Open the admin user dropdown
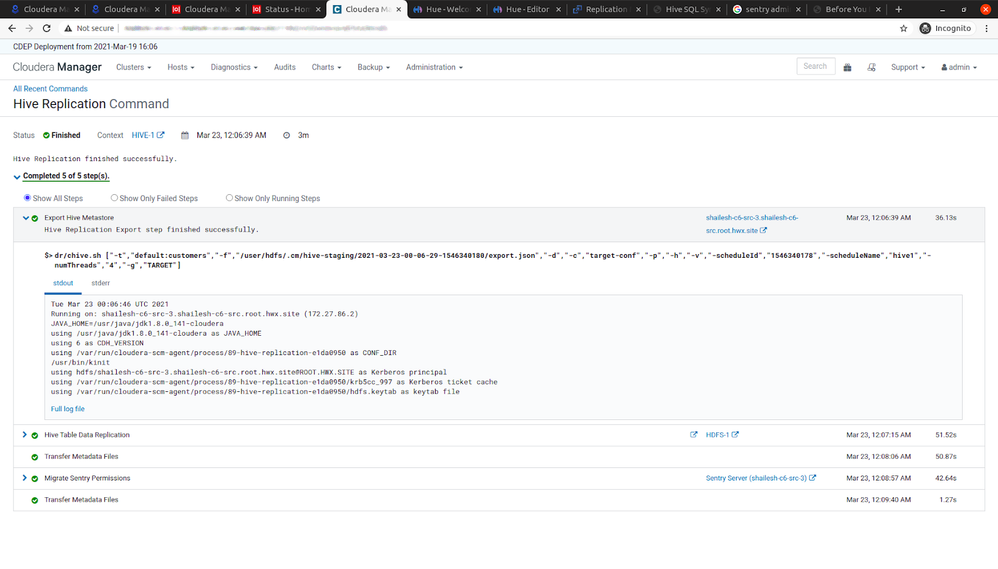This screenshot has width=998, height=569. pos(959,67)
